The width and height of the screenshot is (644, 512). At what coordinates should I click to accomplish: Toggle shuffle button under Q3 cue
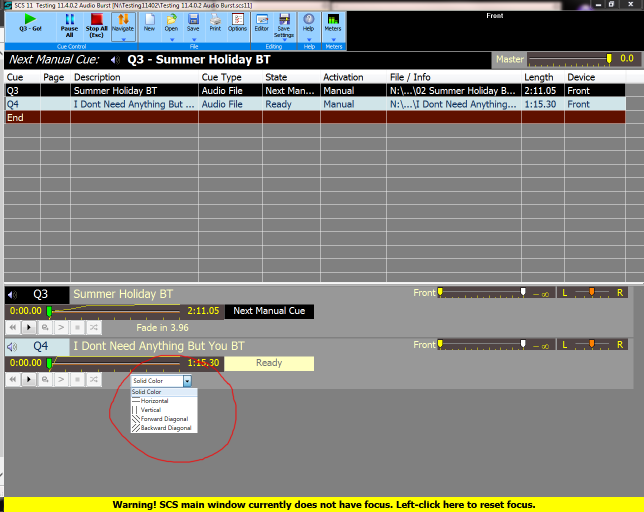coord(93,327)
